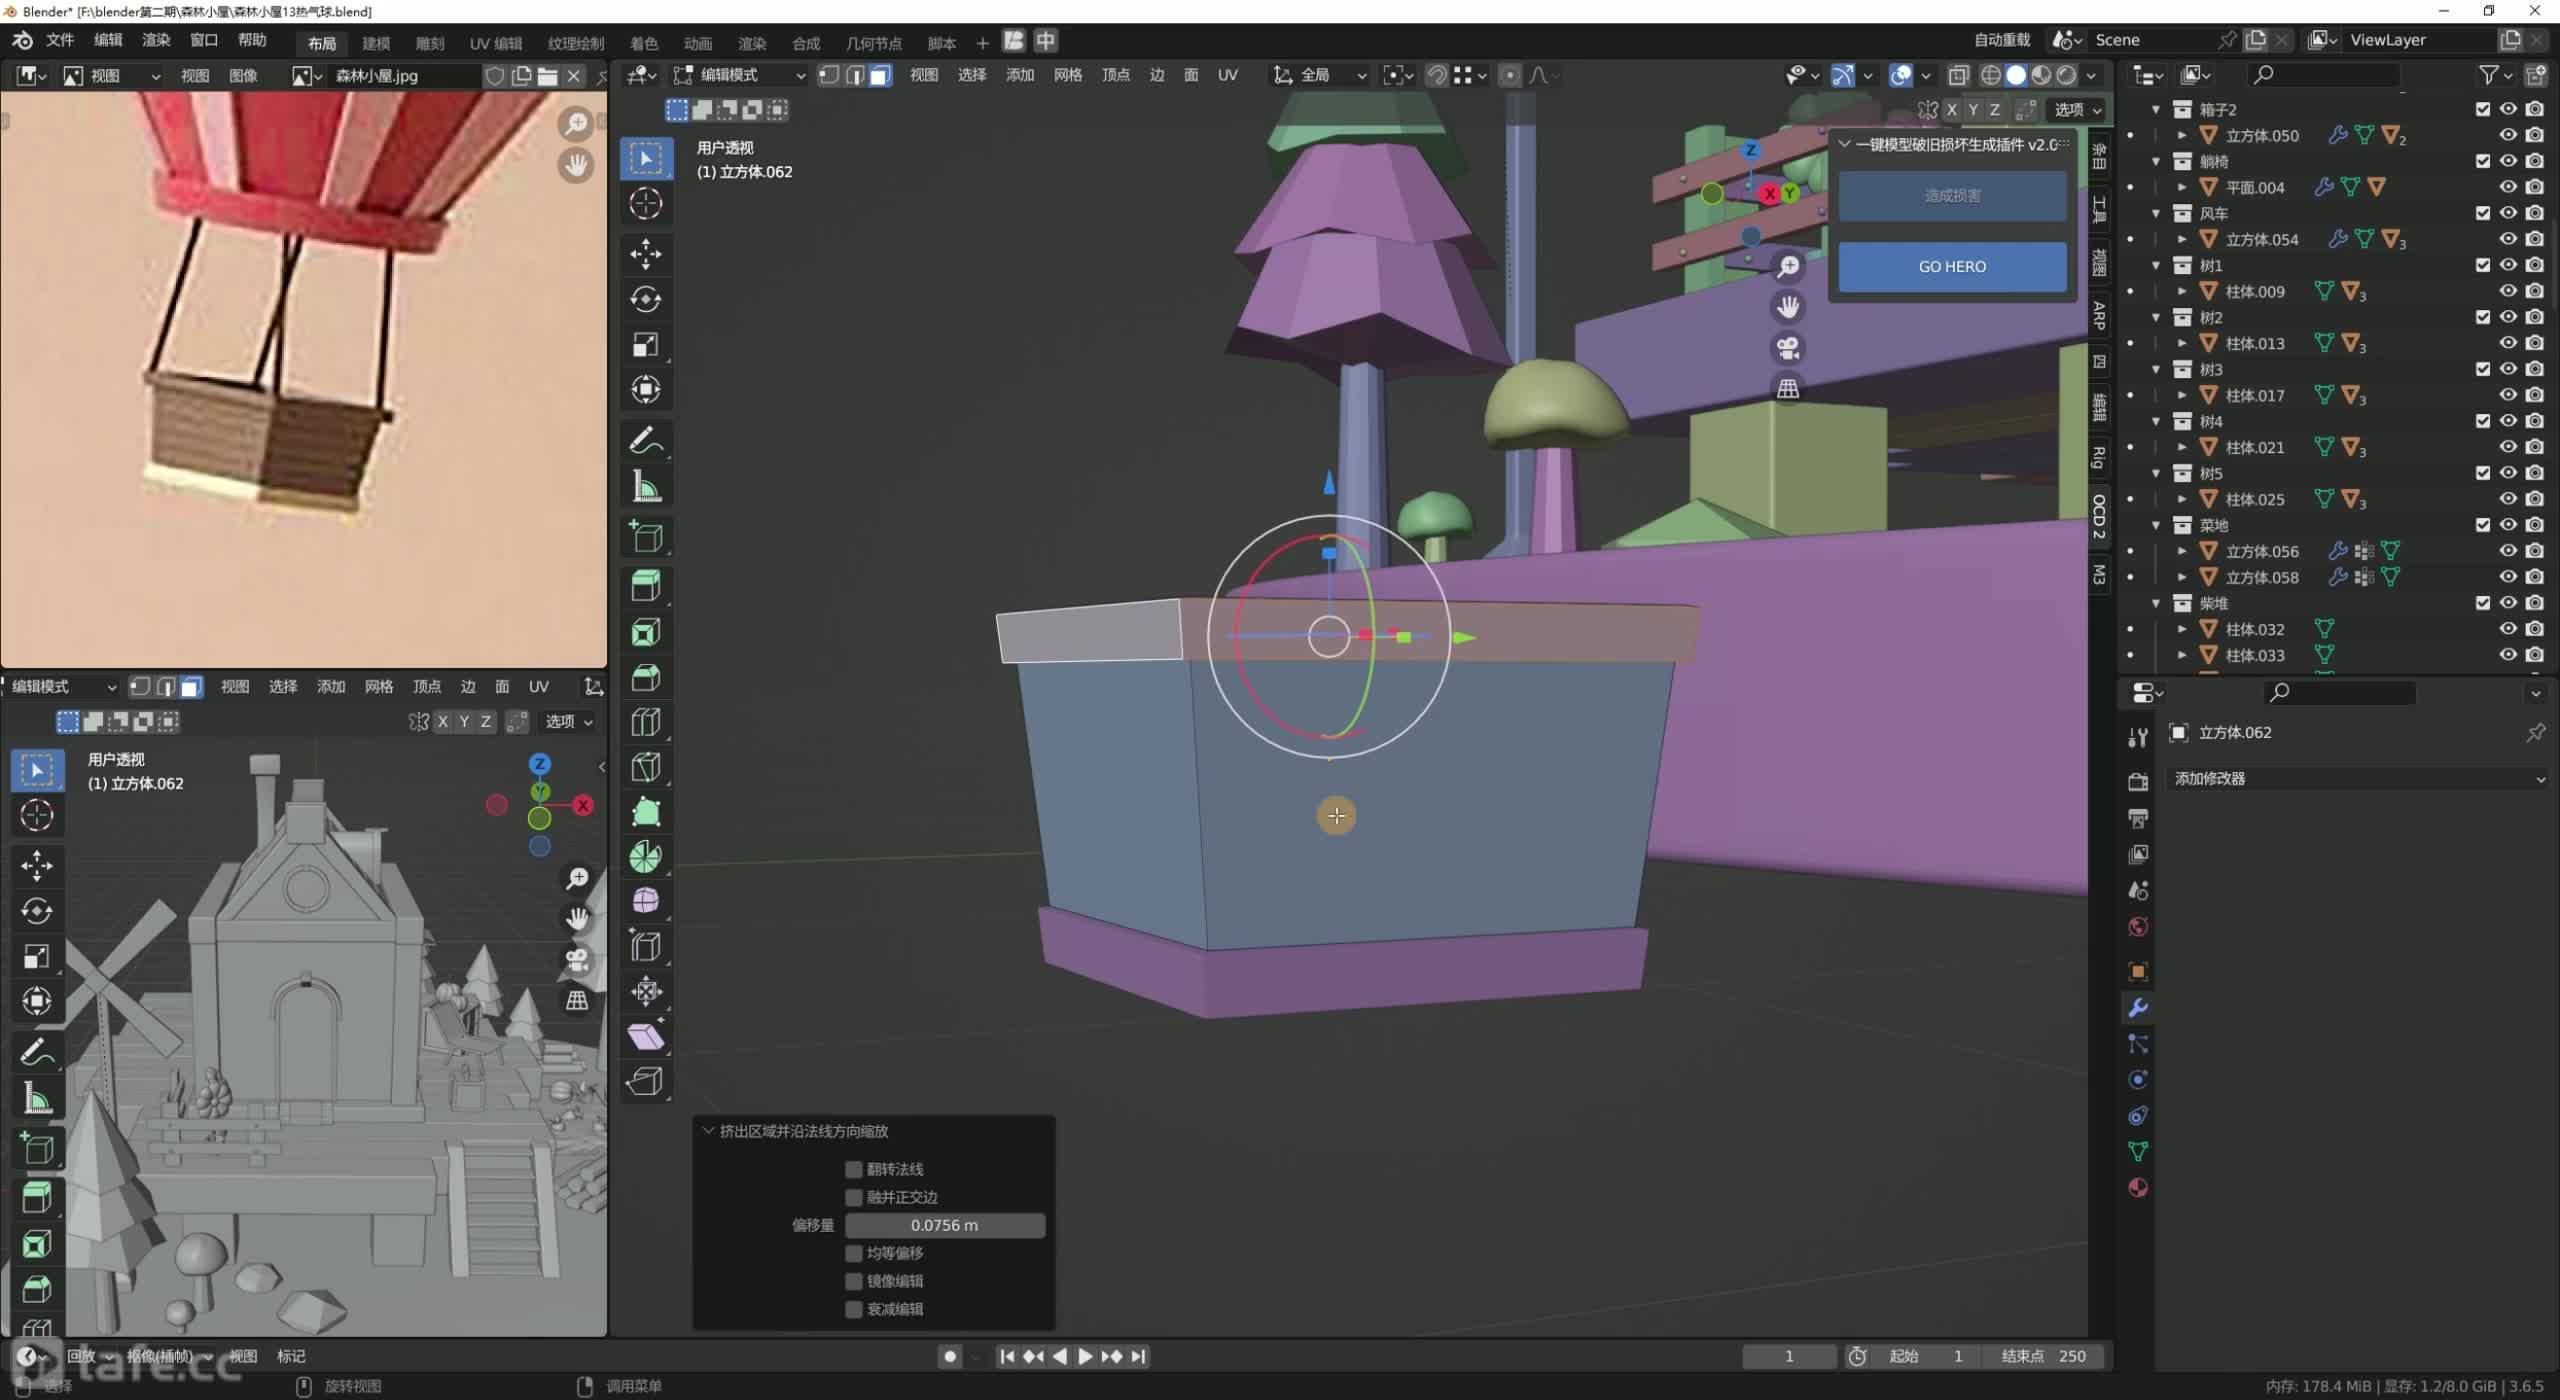Select the Loop Cut tool
The width and height of the screenshot is (2560, 1400).
646,722
